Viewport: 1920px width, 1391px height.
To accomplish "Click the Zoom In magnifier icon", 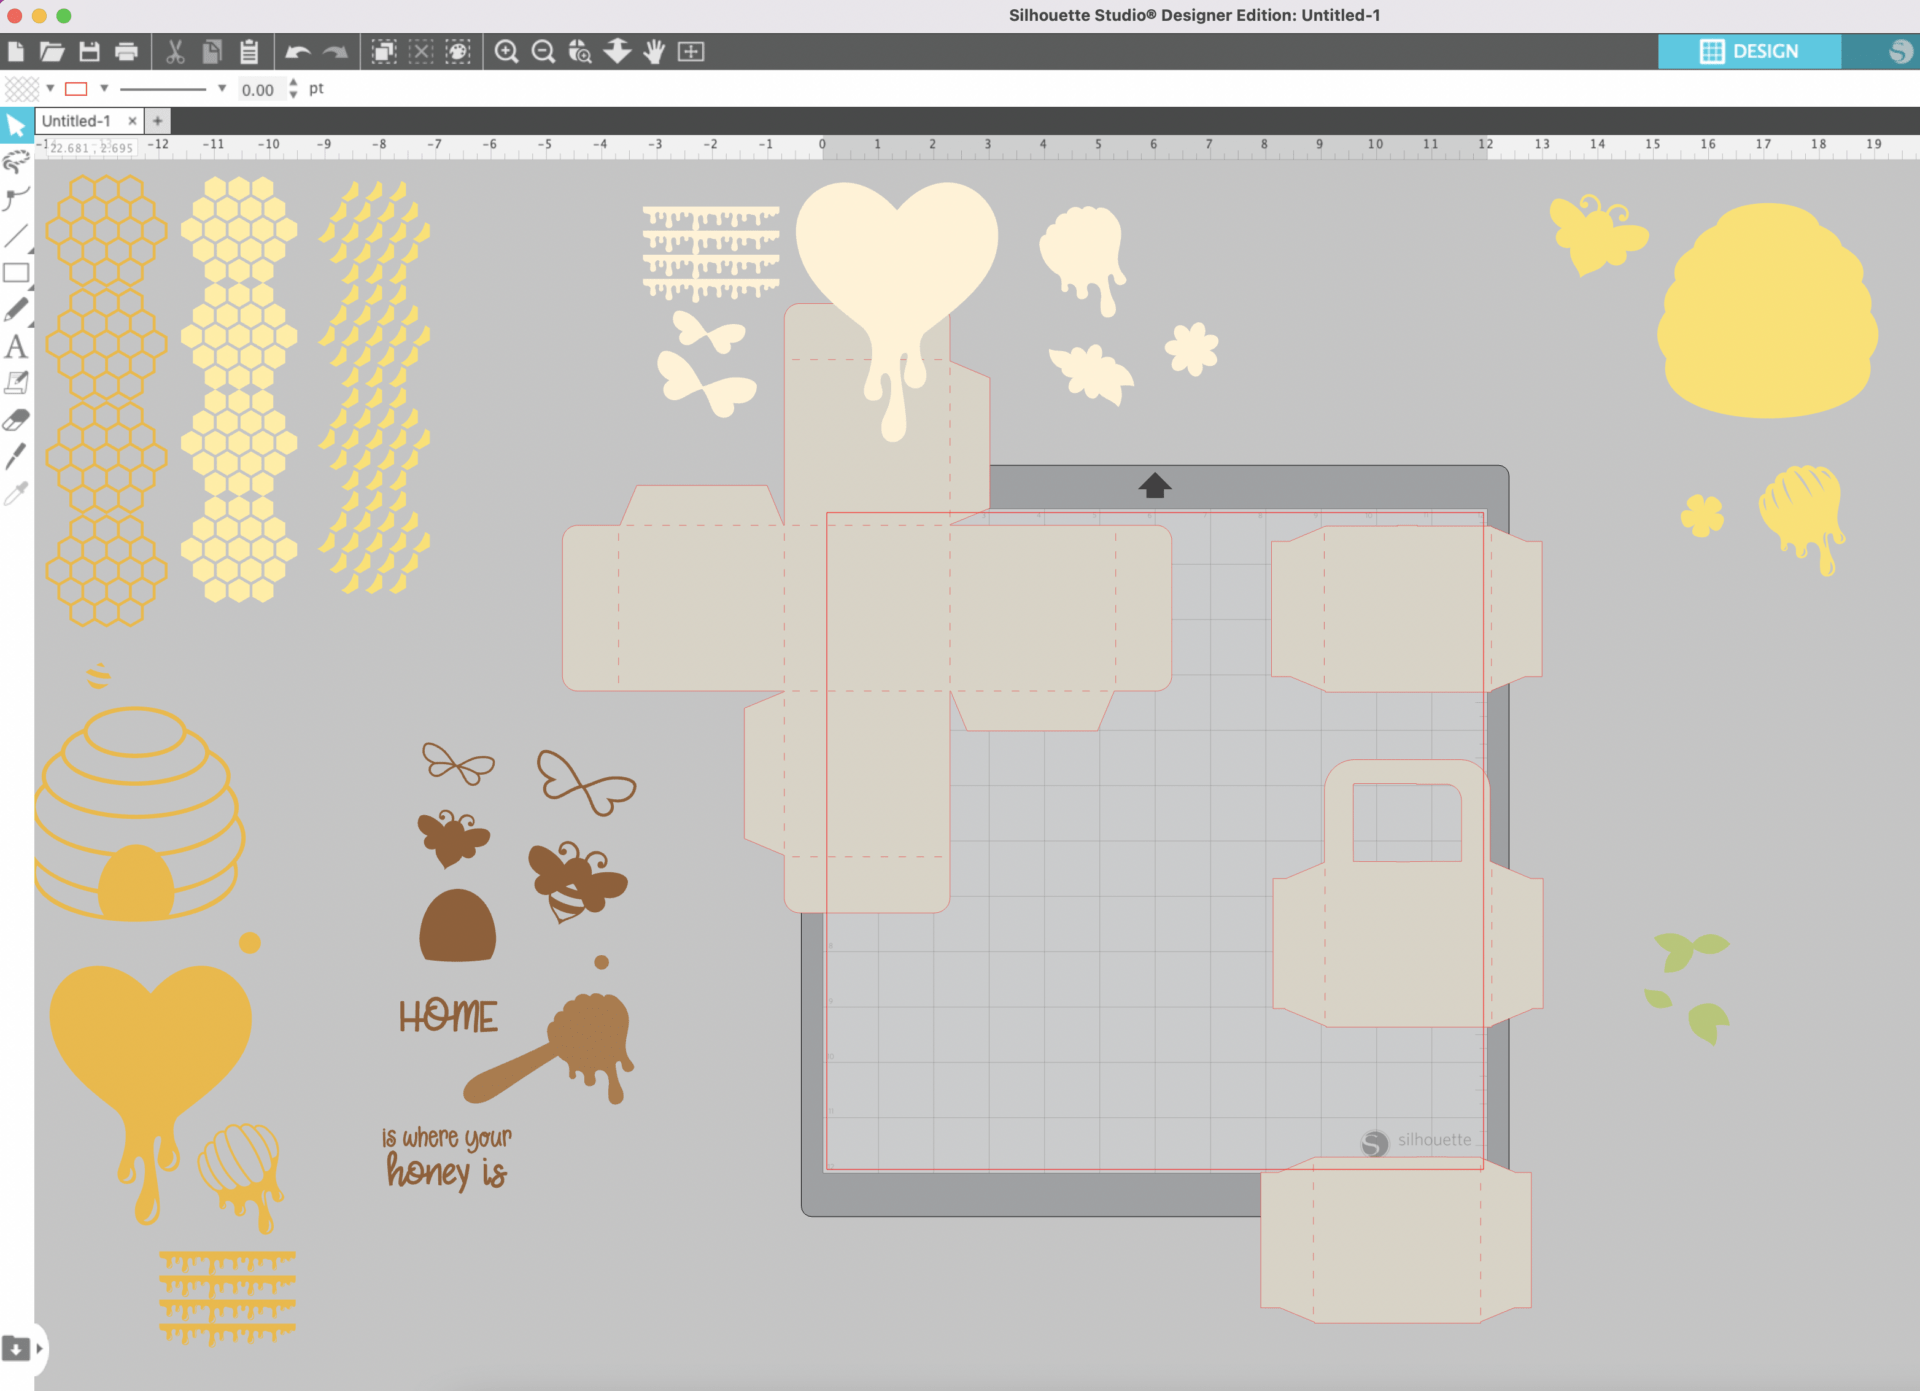I will (x=506, y=52).
